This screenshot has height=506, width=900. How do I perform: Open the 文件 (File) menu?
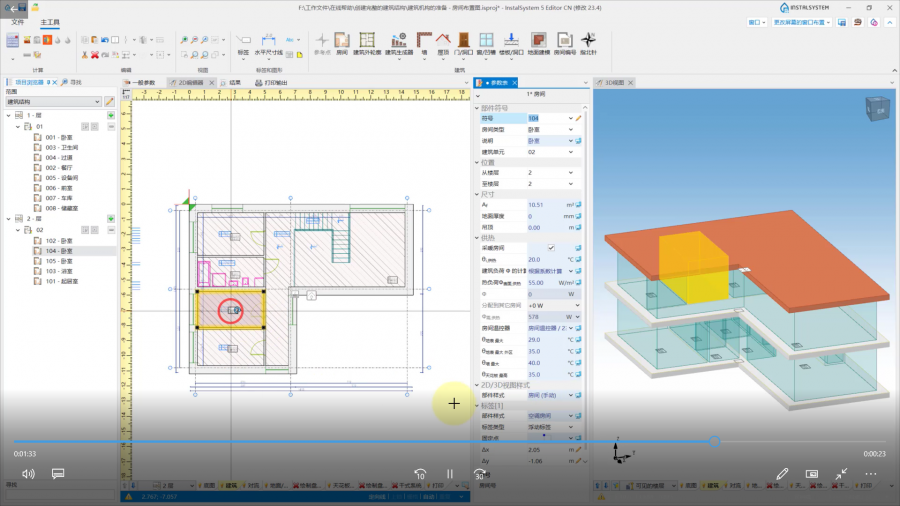point(17,20)
